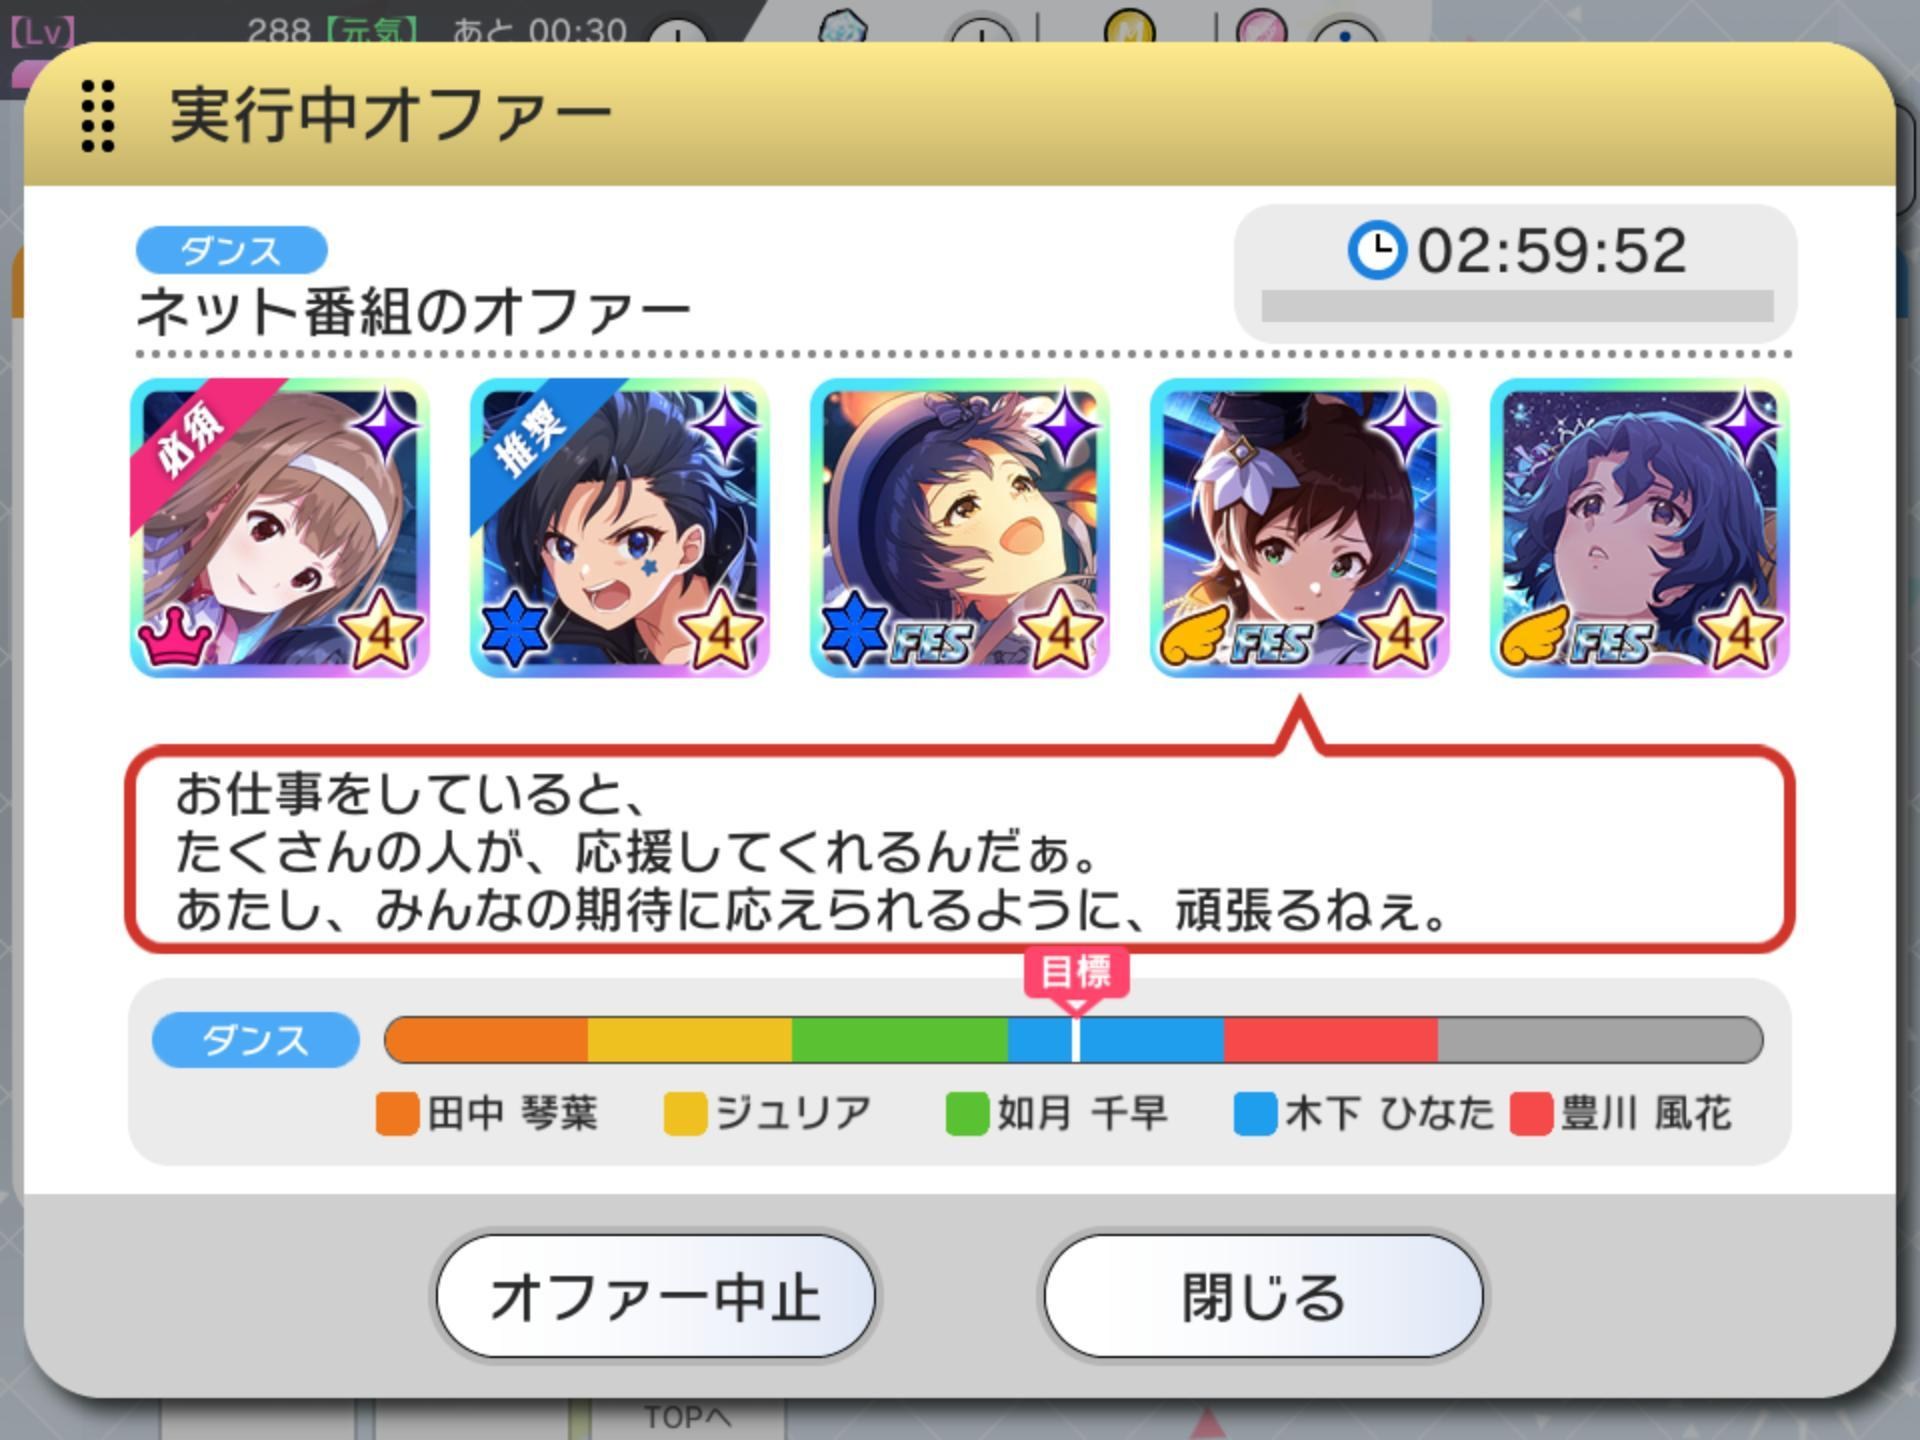Click the ダンス label beside progress bar
The width and height of the screenshot is (1920, 1440).
[x=256, y=1040]
